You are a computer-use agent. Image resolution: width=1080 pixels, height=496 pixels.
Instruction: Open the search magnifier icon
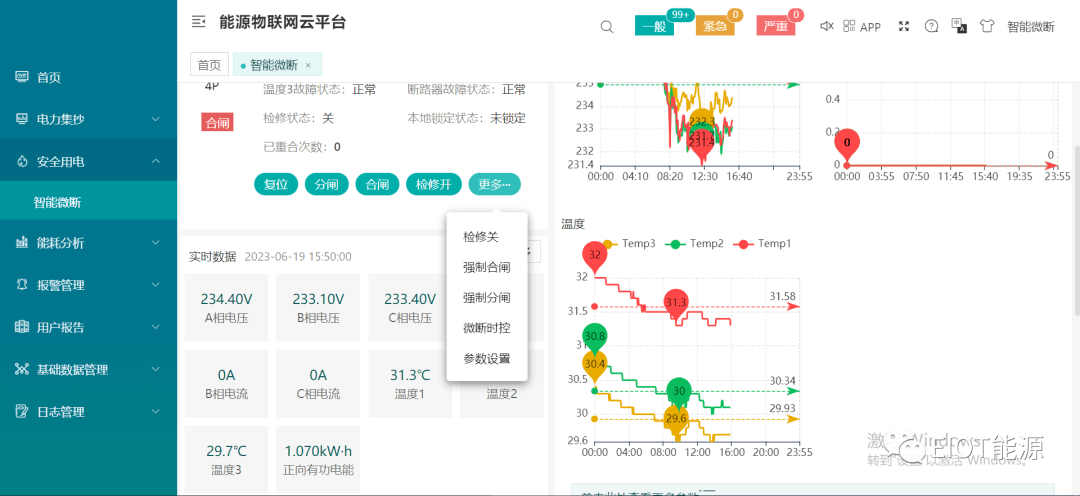(x=607, y=27)
